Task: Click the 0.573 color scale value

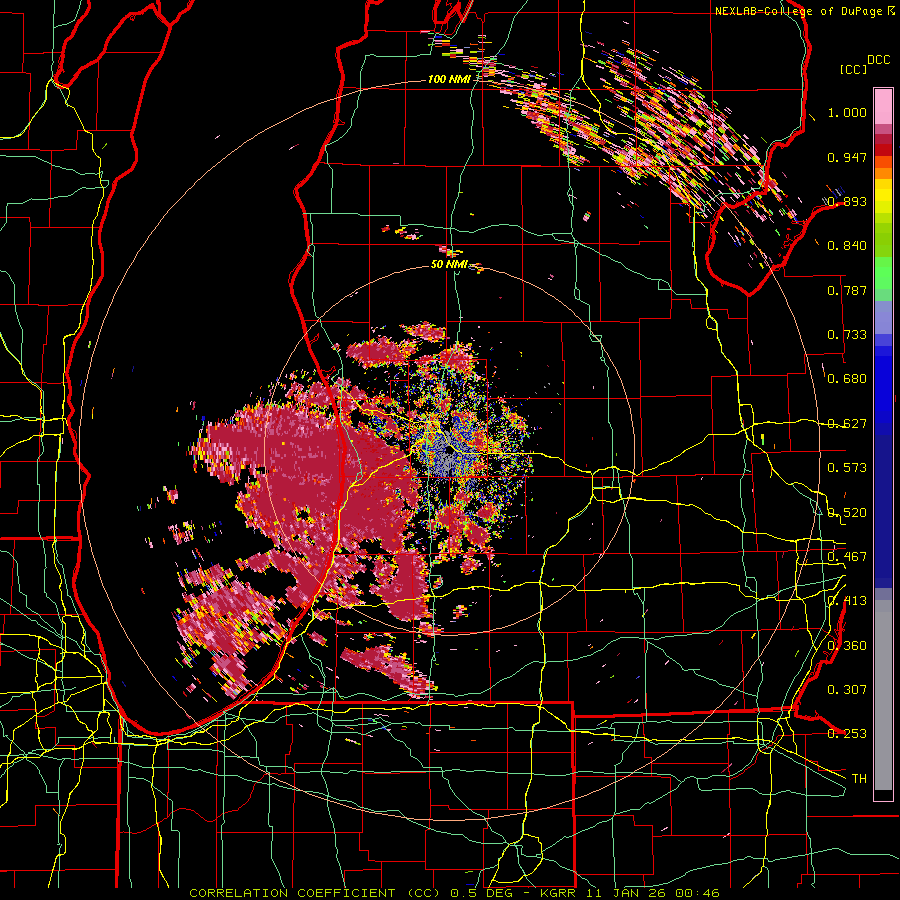Action: pos(847,468)
